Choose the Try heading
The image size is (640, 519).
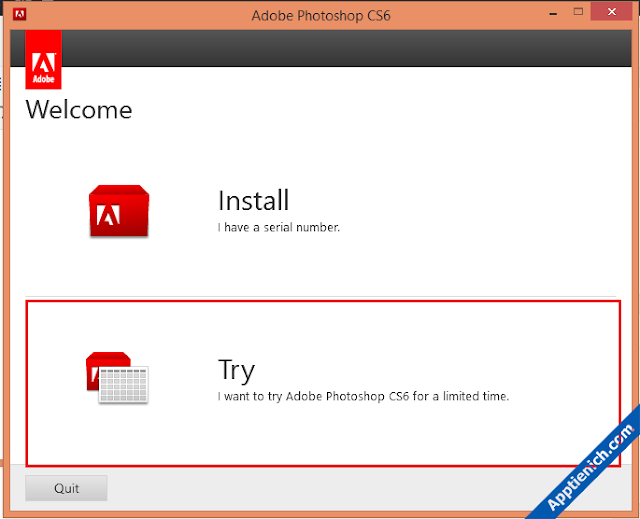point(236,370)
